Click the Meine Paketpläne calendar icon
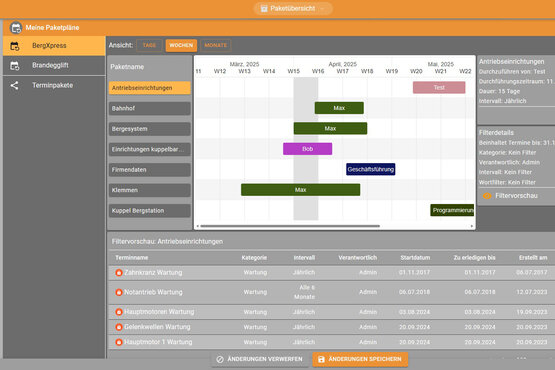 pos(16,28)
